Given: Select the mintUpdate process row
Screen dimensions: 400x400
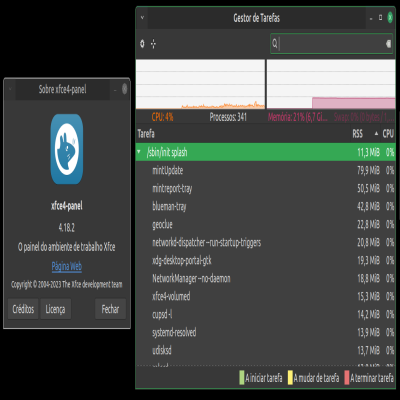Looking at the screenshot, I should (x=266, y=170).
